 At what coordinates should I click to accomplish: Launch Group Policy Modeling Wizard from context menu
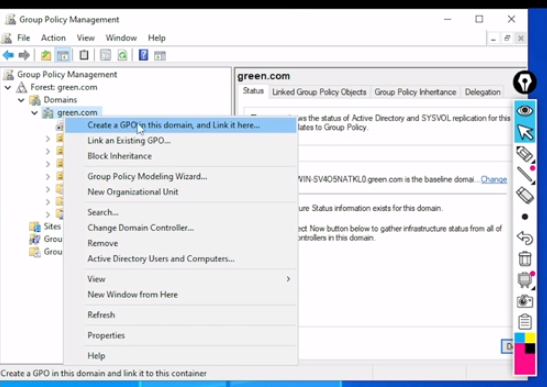(x=181, y=177)
